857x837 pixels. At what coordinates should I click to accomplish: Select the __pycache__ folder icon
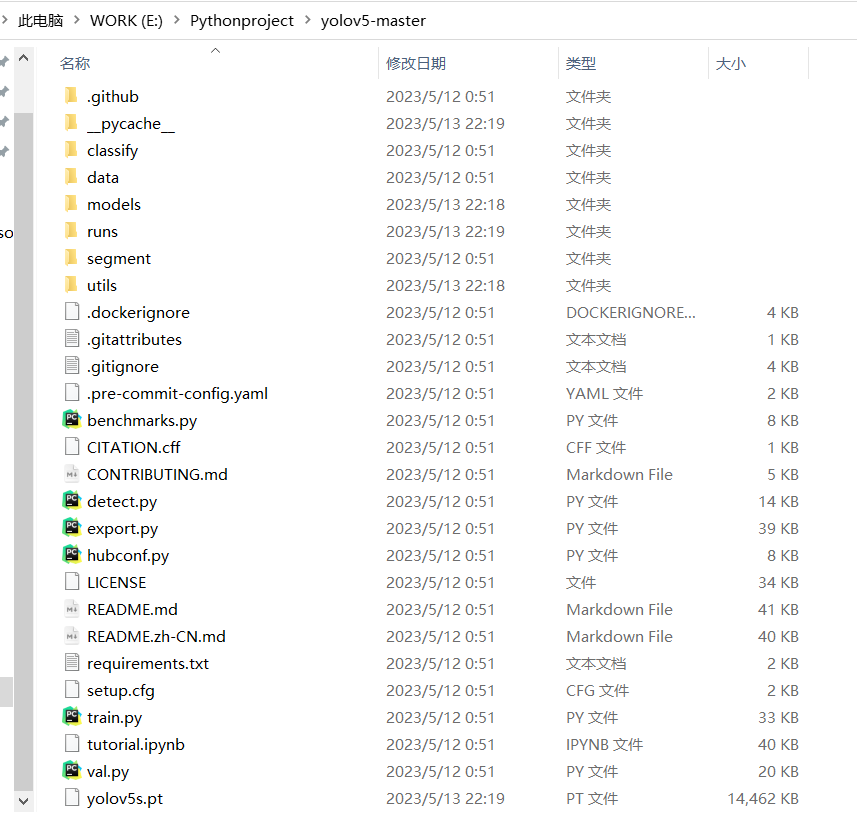[x=72, y=122]
